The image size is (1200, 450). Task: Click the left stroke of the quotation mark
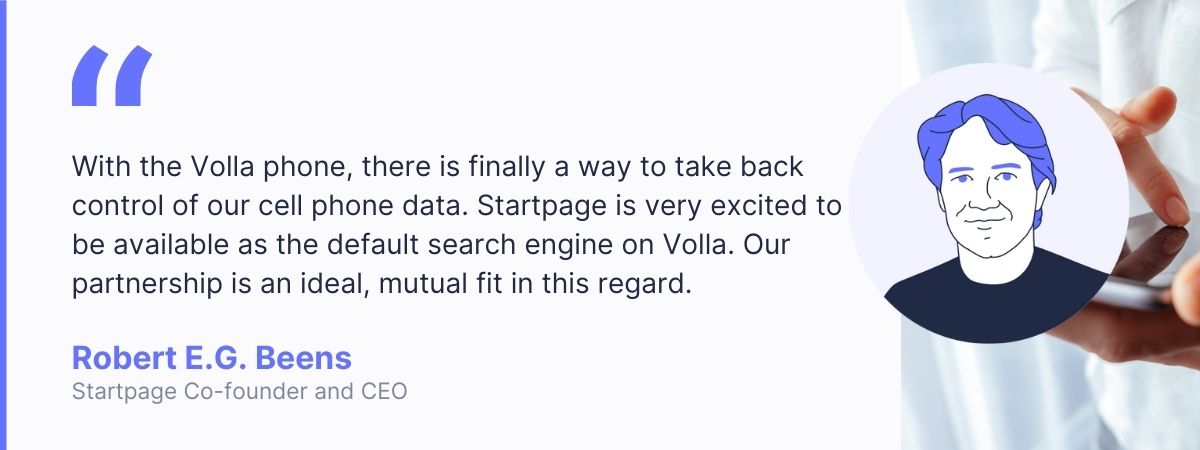pos(90,76)
